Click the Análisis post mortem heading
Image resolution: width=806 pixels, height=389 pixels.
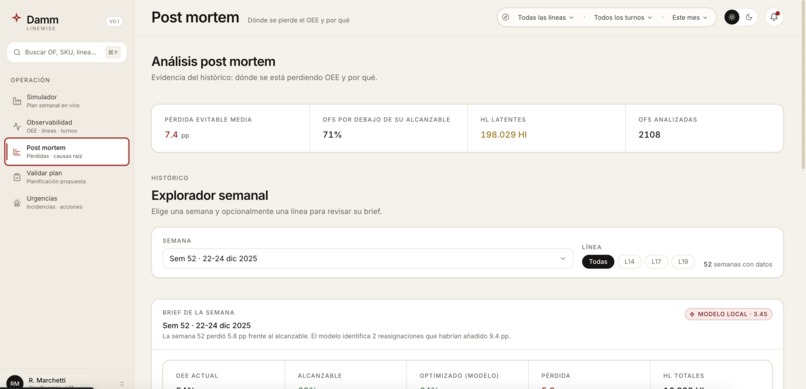pyautogui.click(x=213, y=62)
